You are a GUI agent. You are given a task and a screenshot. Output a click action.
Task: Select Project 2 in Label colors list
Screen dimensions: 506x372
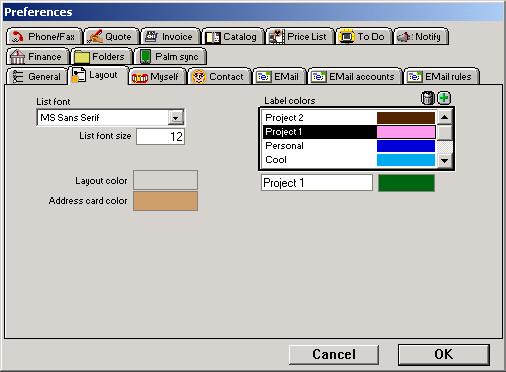pos(349,118)
